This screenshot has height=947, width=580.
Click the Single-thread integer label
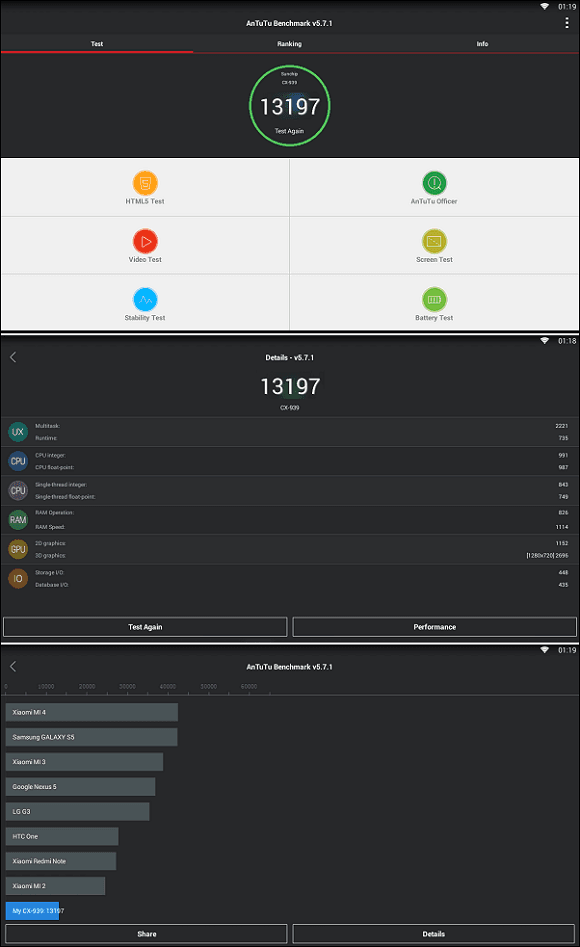(61, 484)
